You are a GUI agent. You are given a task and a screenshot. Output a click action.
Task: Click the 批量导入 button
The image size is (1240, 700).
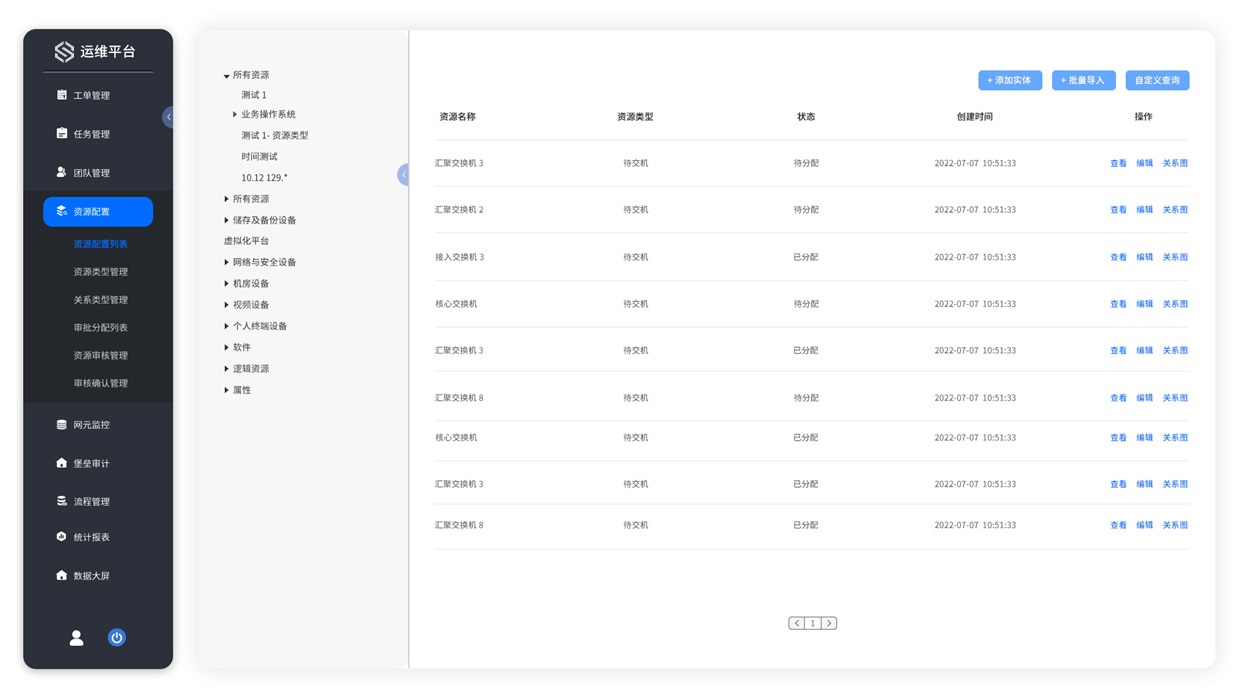[x=1083, y=80]
